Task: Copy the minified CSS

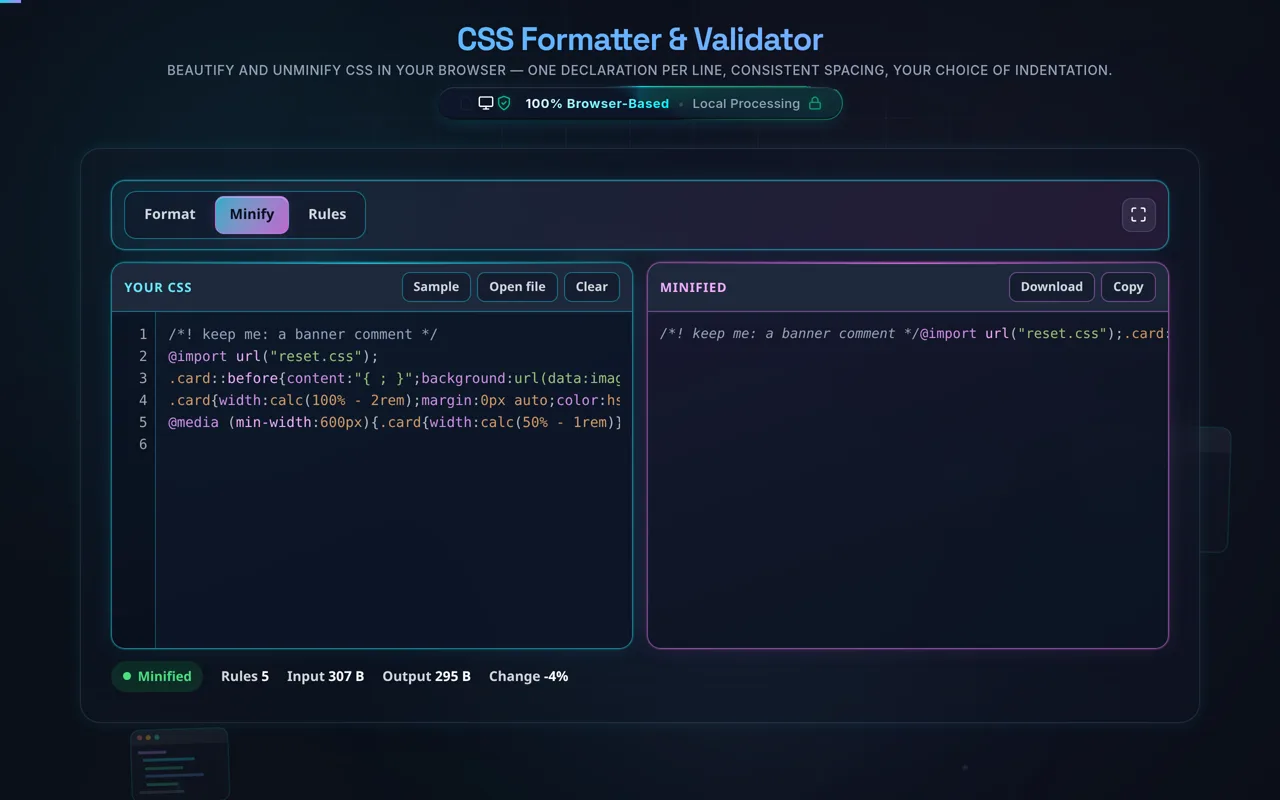Action: coord(1128,287)
